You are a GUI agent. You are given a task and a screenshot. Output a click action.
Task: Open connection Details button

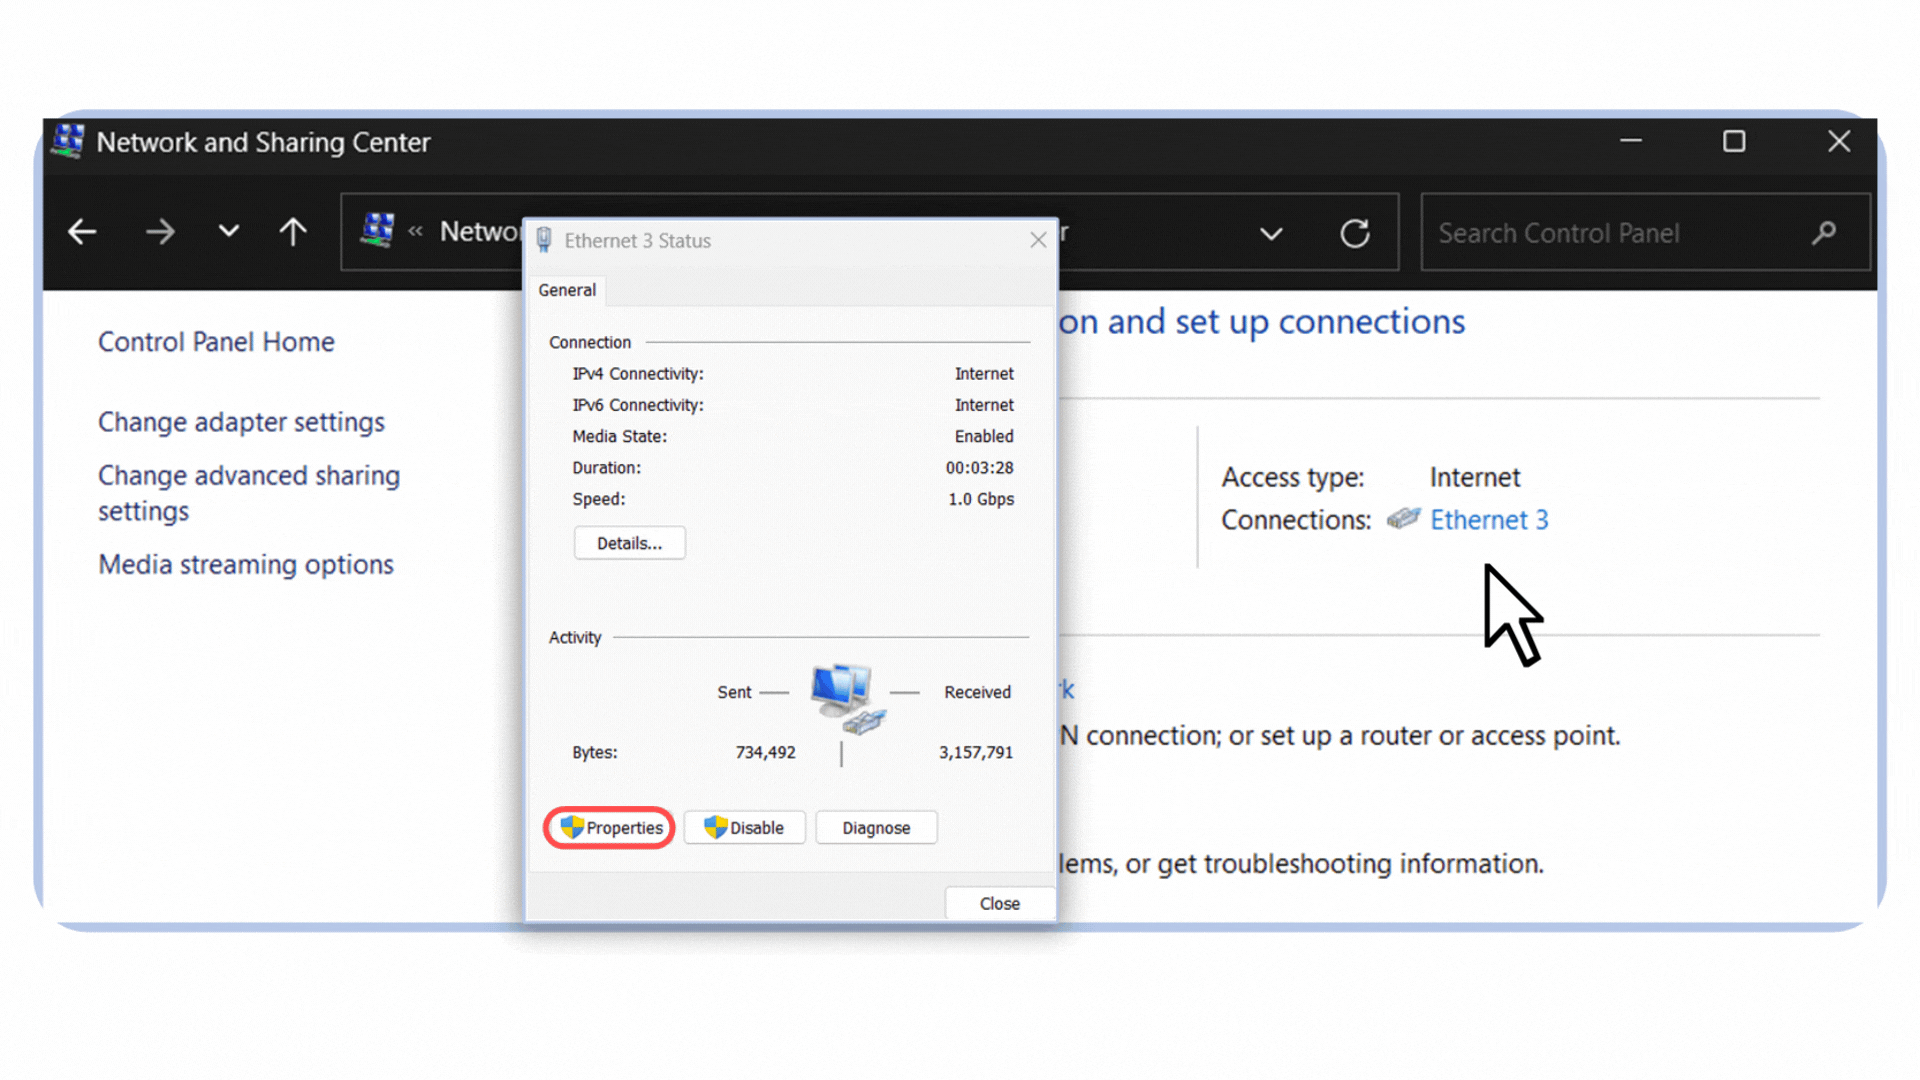pyautogui.click(x=629, y=543)
